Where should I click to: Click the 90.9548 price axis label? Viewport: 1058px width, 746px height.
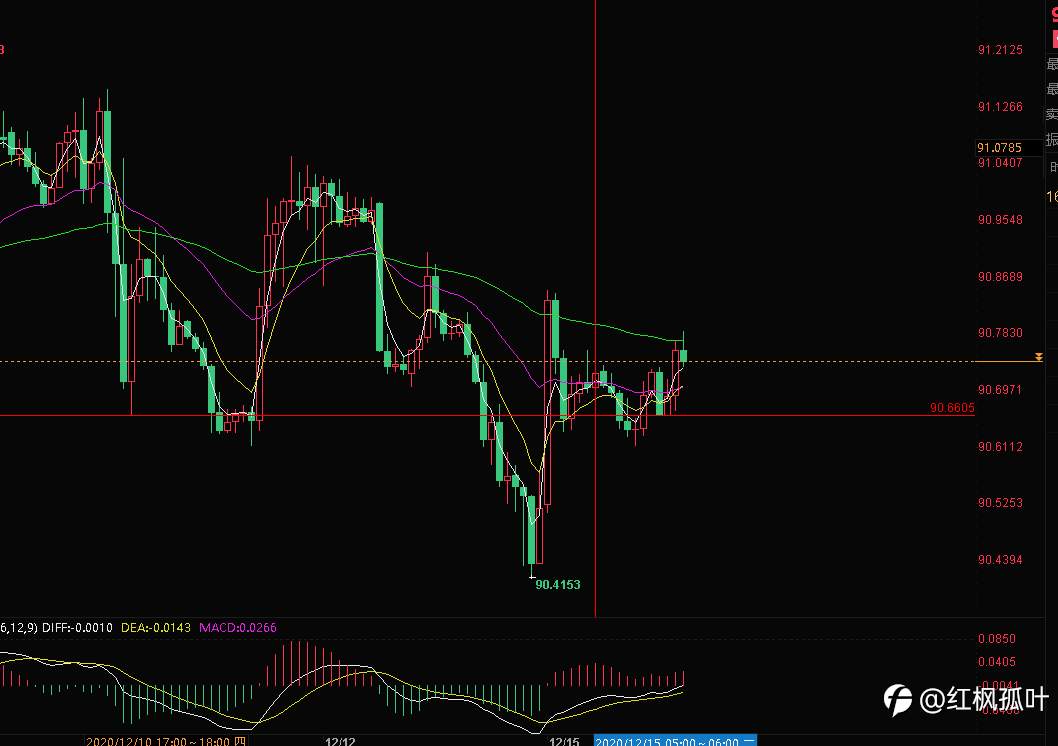(x=1000, y=220)
